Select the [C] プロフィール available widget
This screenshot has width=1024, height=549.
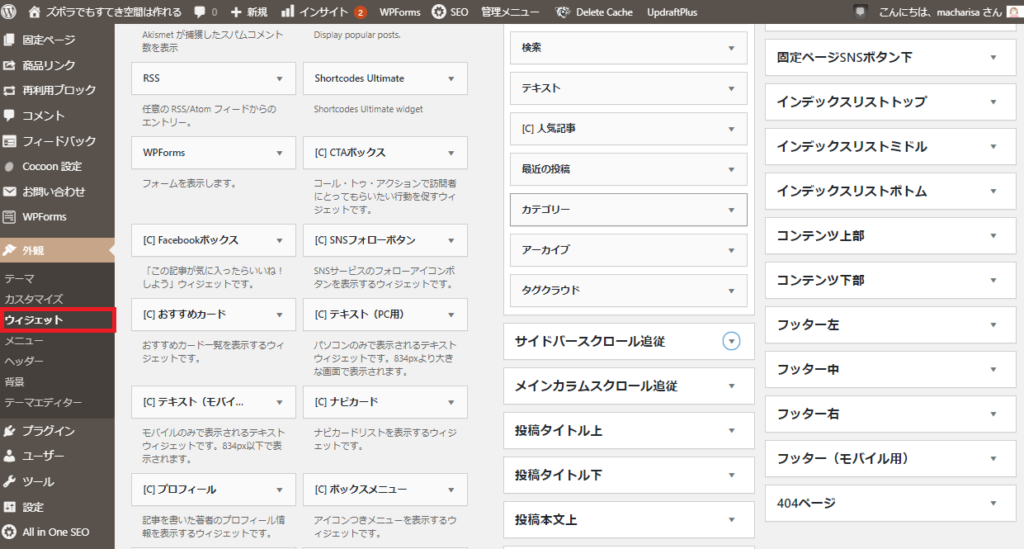(x=213, y=490)
